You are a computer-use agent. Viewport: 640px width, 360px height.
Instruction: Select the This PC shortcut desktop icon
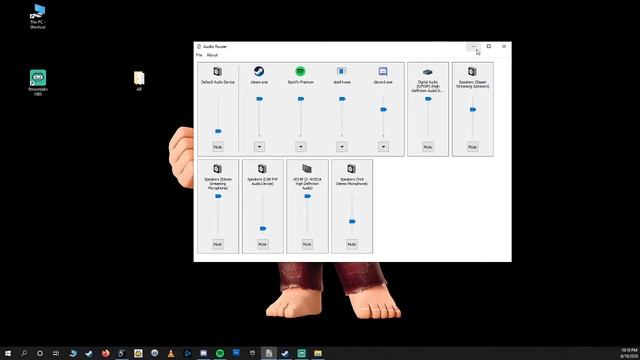click(x=38, y=16)
